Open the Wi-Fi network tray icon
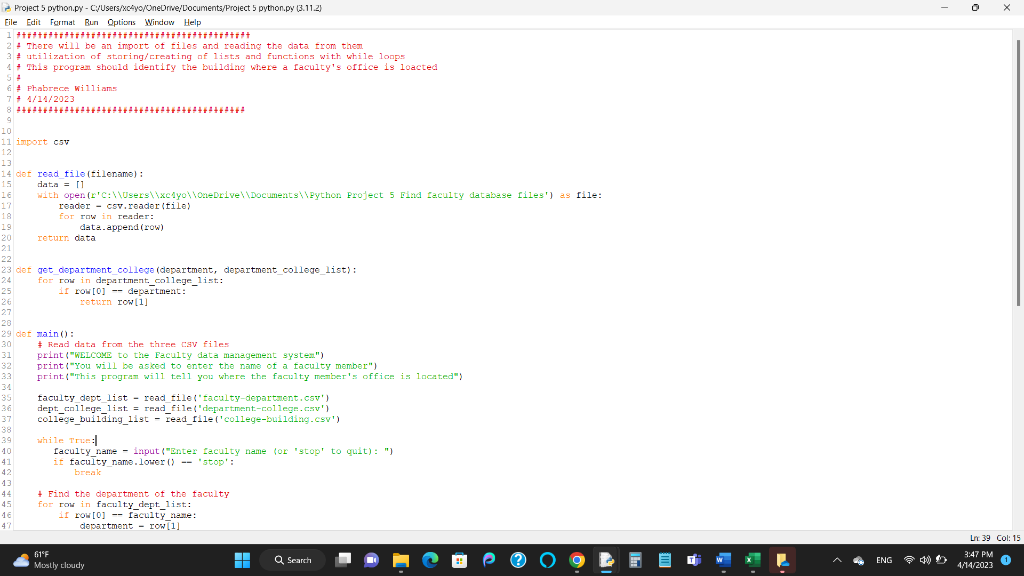 click(x=909, y=560)
